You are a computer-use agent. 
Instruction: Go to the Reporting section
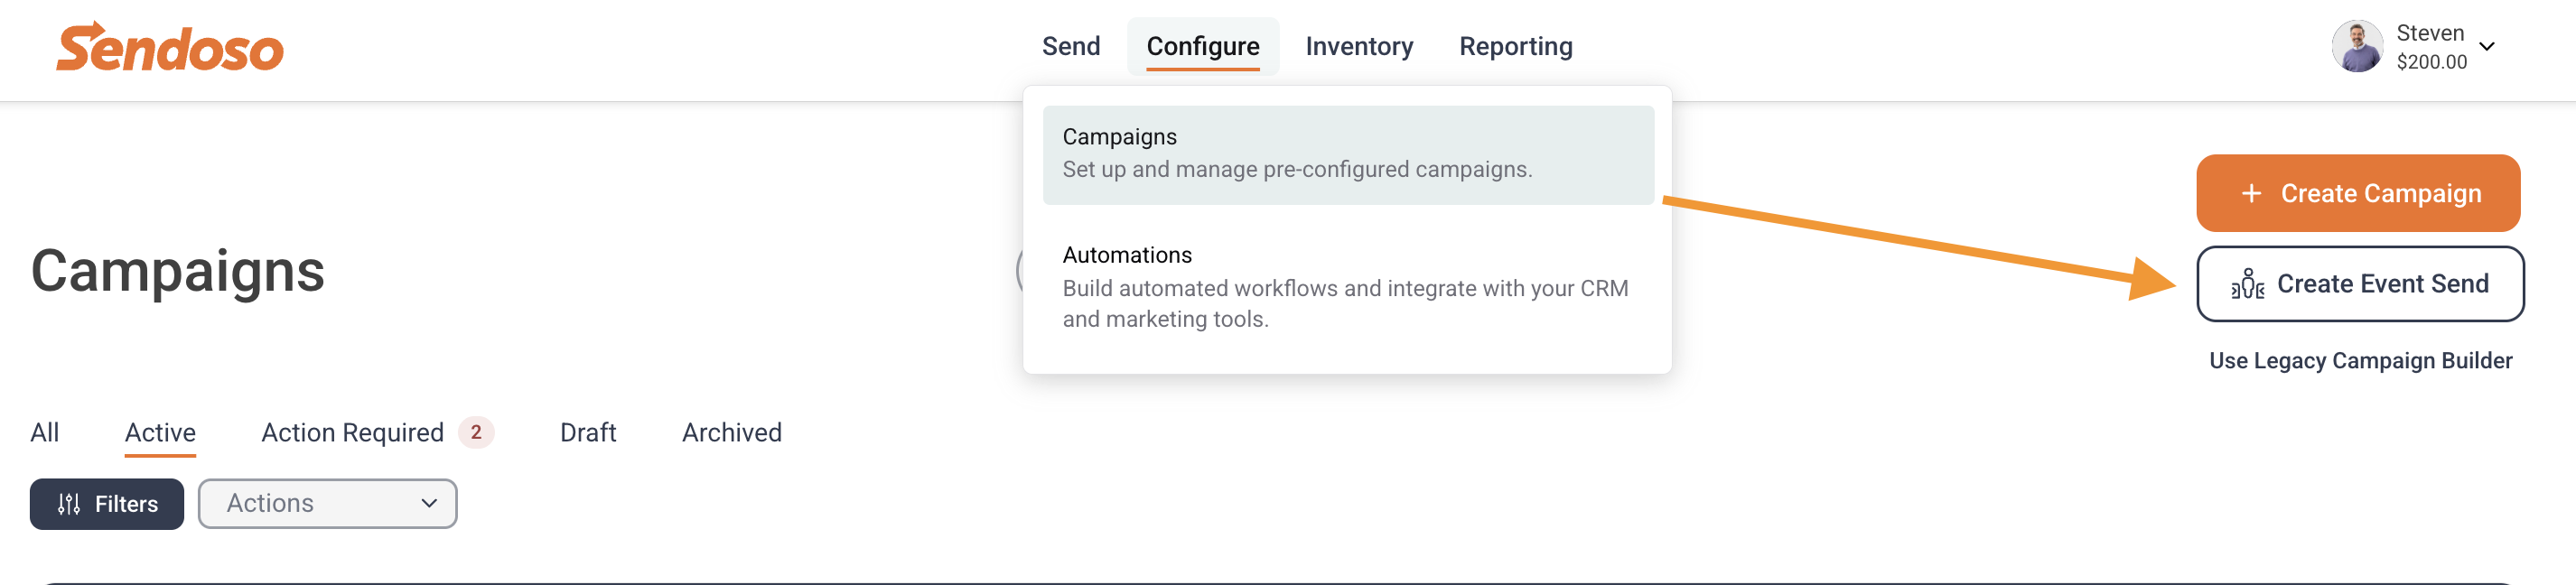click(x=1515, y=46)
